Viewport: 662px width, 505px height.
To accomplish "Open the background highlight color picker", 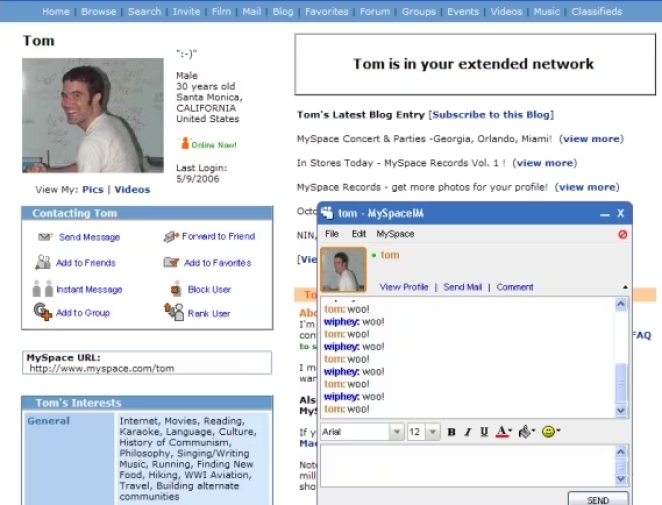I will pos(526,432).
